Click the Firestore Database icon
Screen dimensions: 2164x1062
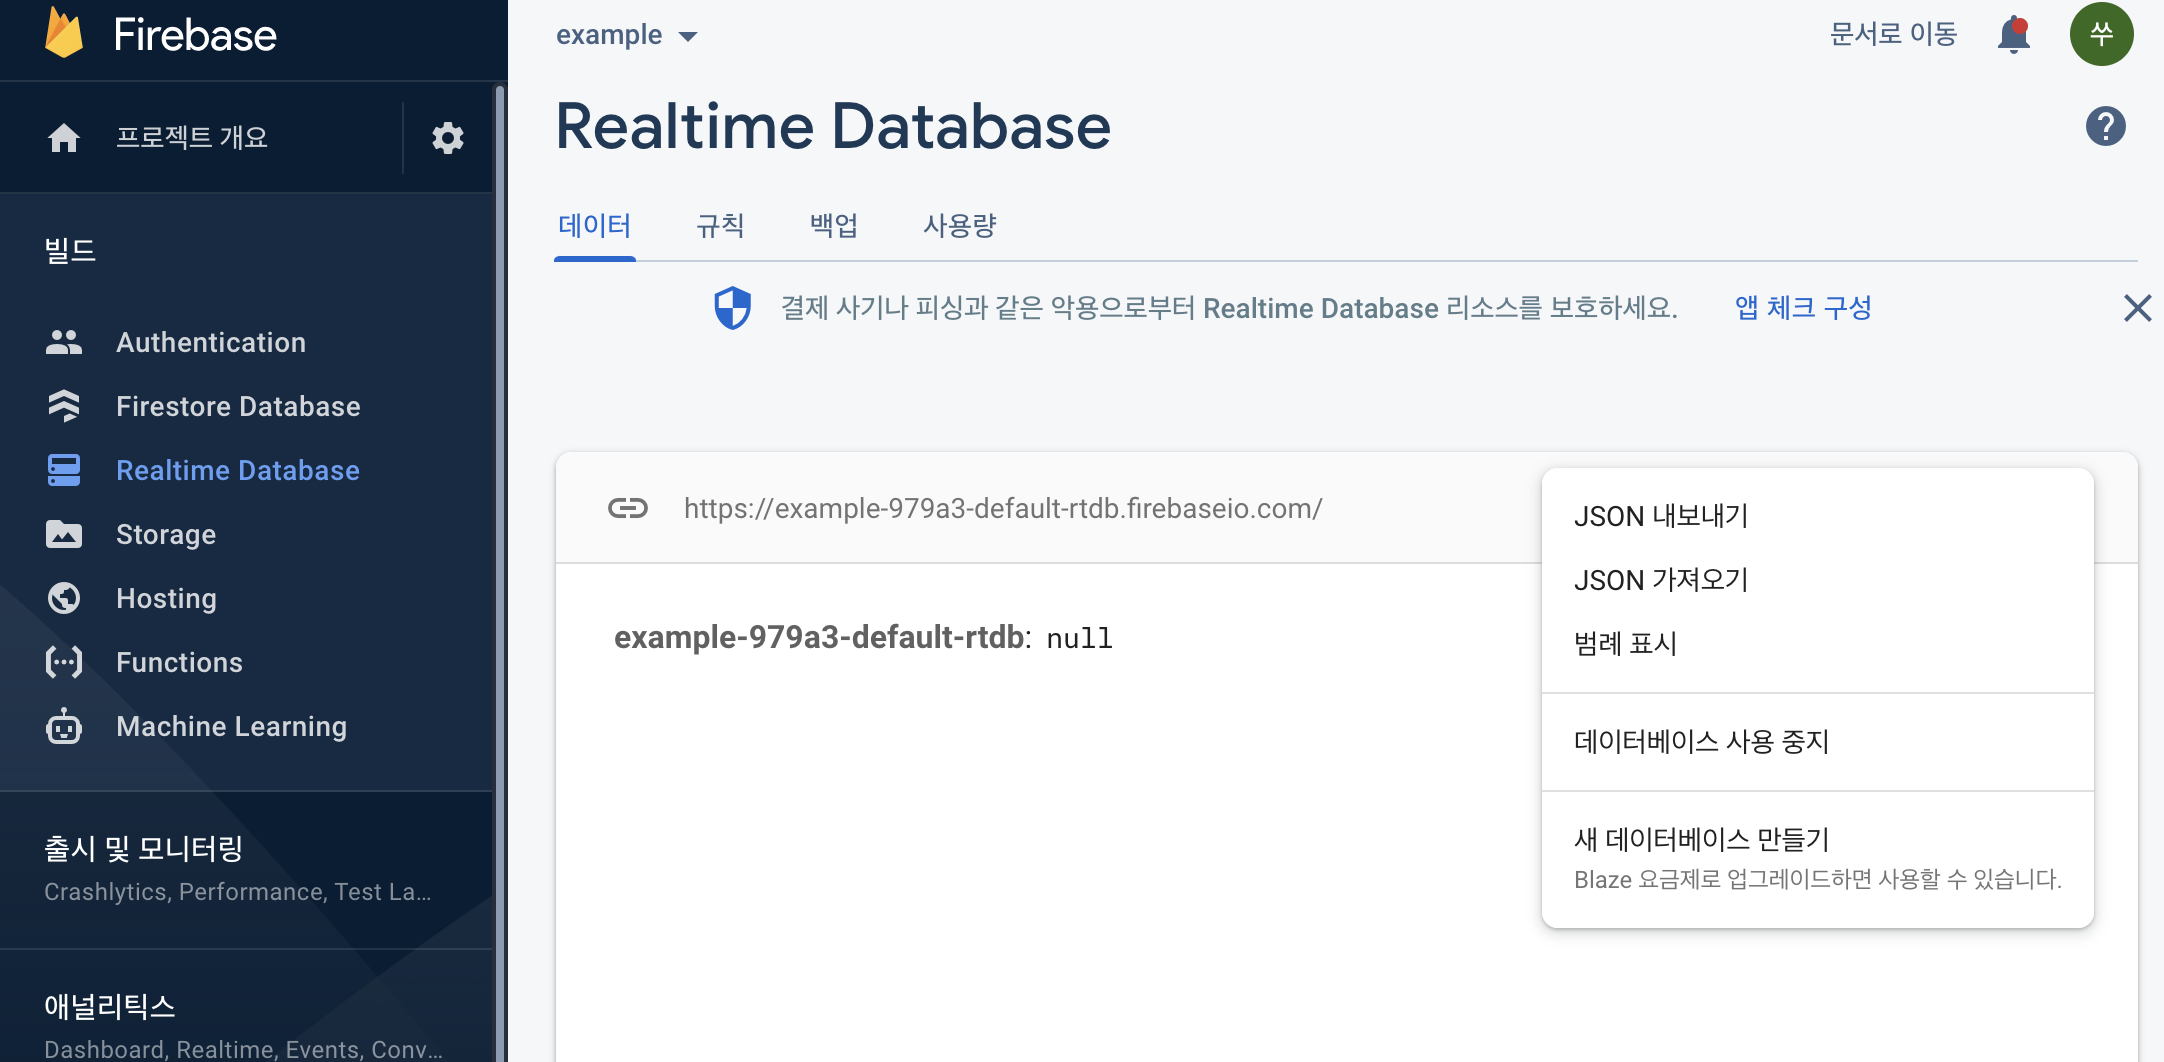click(x=64, y=406)
